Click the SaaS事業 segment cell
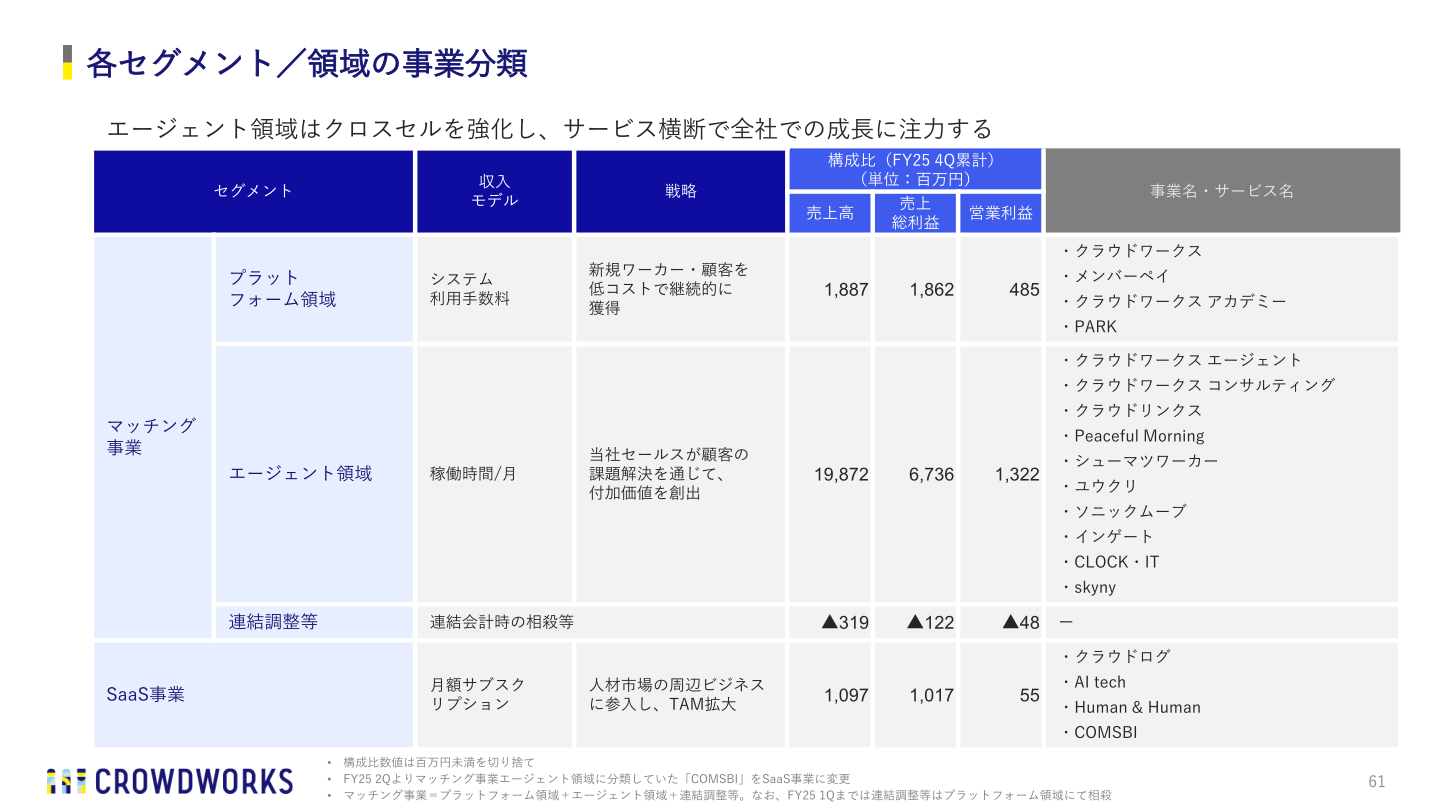 [253, 694]
